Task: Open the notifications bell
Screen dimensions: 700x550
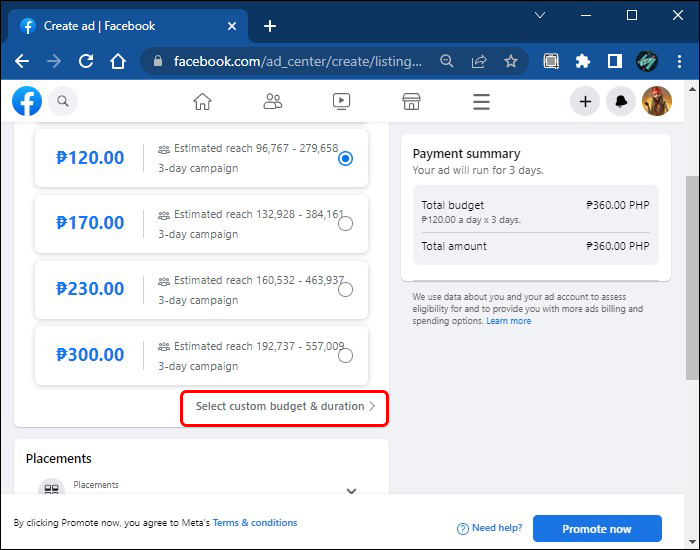Action: pyautogui.click(x=621, y=101)
